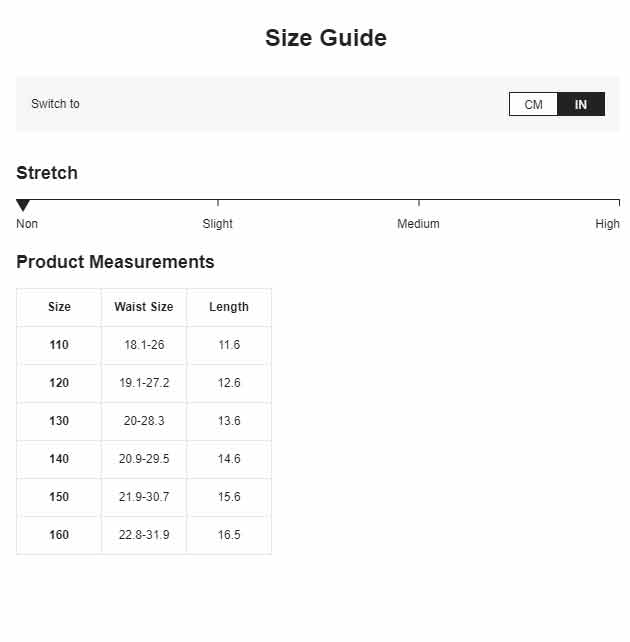The height and width of the screenshot is (642, 630).
Task: Click length value 16.5 cell
Action: point(229,535)
